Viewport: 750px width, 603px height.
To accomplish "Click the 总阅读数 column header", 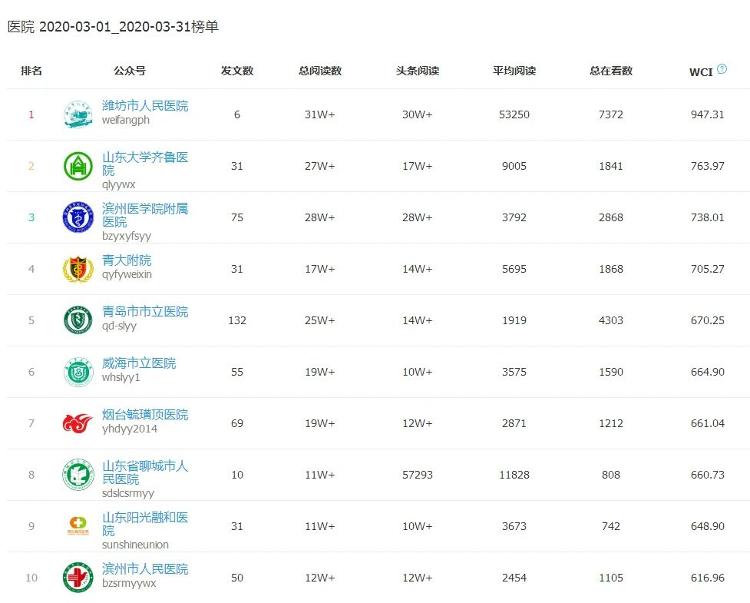I will pos(320,71).
